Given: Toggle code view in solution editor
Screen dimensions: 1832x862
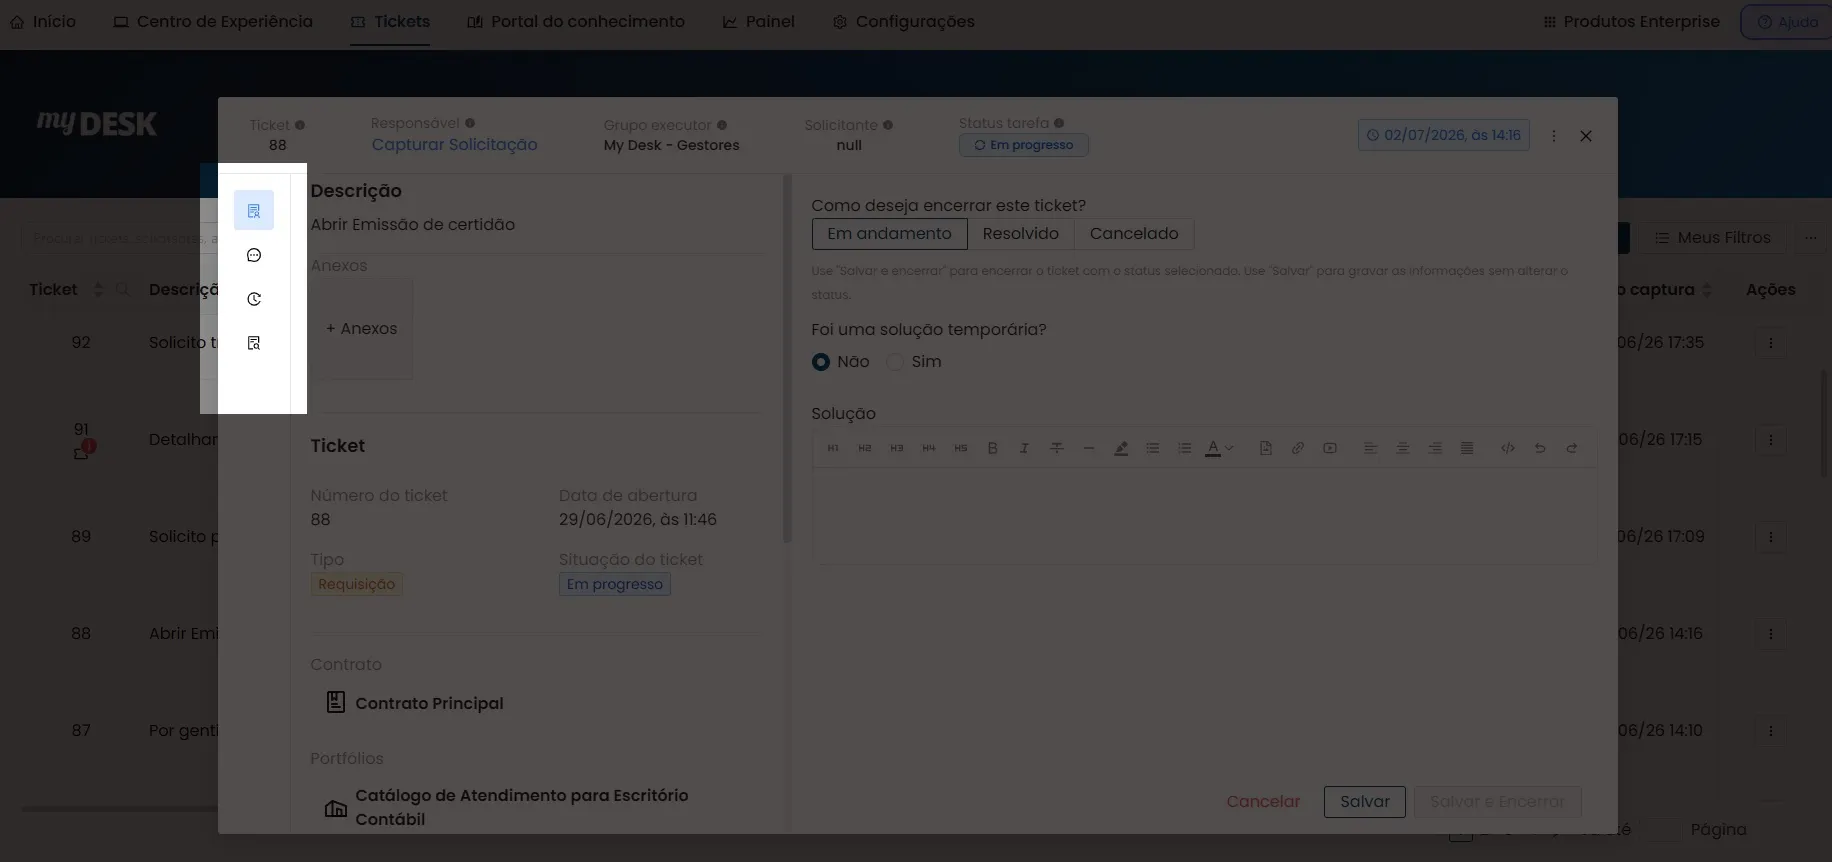Looking at the screenshot, I should pyautogui.click(x=1508, y=448).
